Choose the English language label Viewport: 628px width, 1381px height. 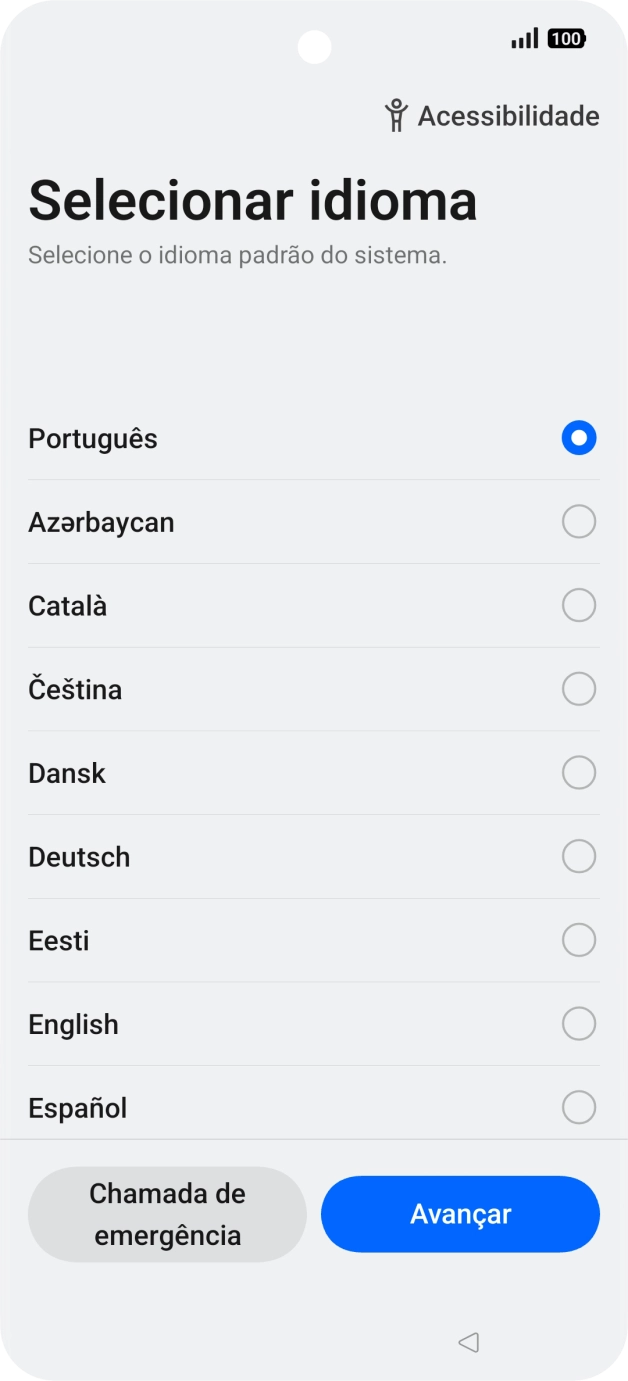(x=73, y=1024)
